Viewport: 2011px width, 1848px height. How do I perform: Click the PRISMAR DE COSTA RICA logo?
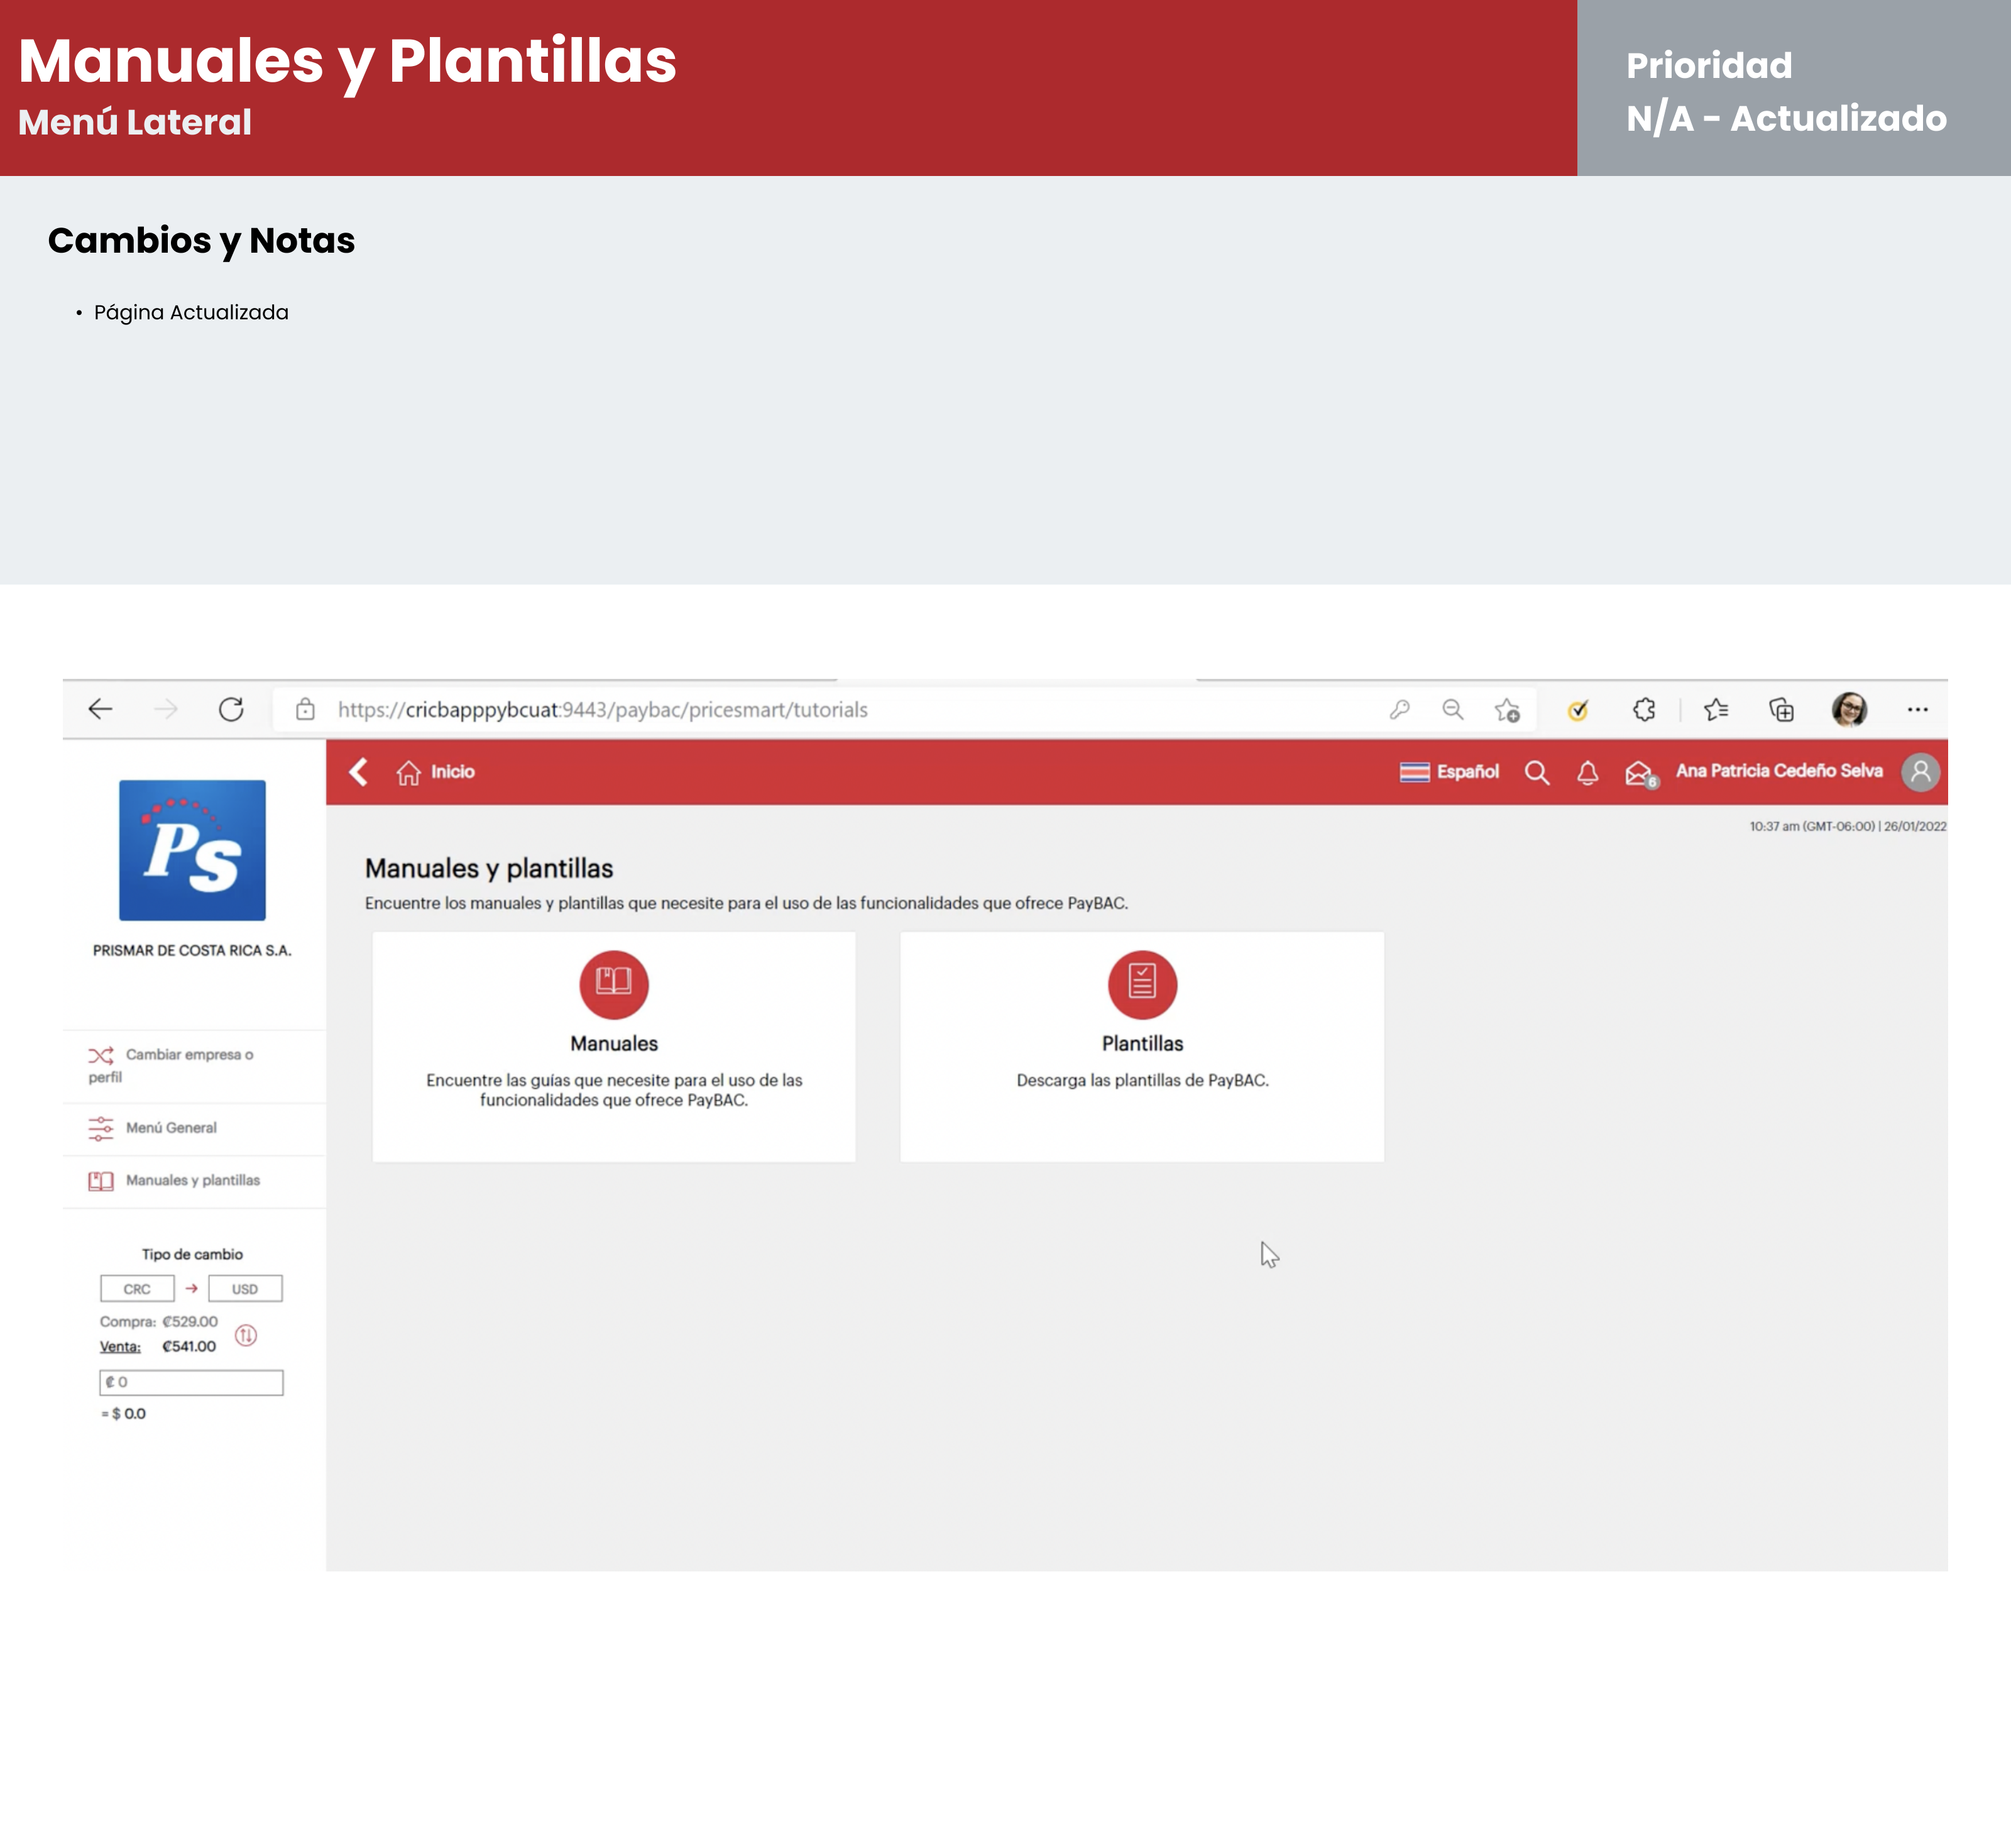(x=193, y=851)
